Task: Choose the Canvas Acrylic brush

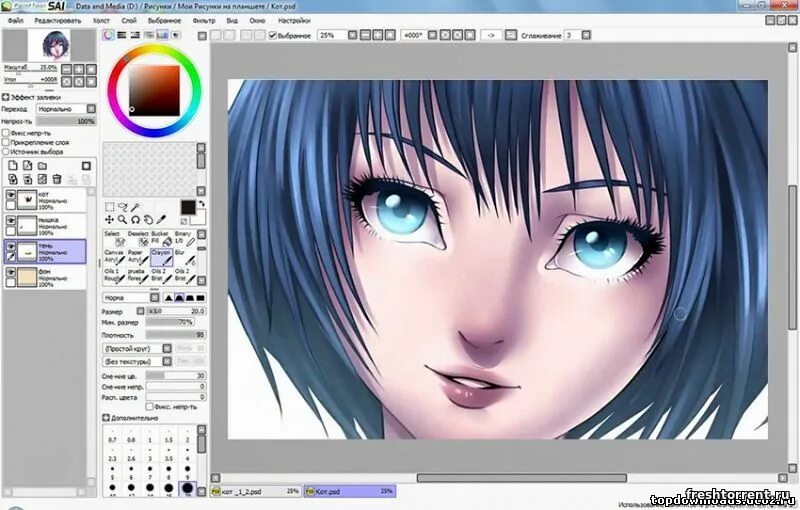Action: [x=114, y=258]
